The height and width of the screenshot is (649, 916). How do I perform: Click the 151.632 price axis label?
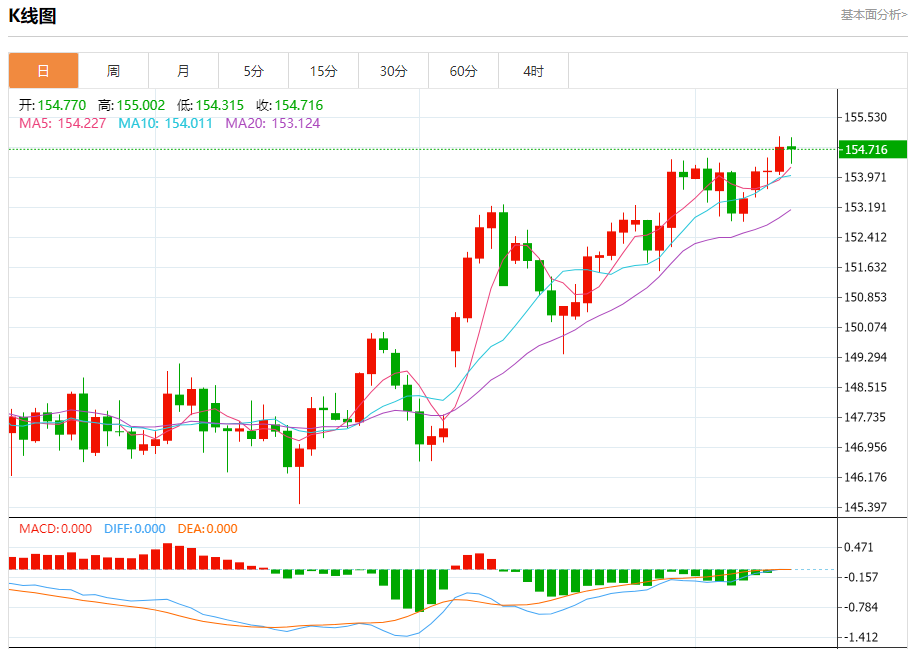pyautogui.click(x=865, y=267)
